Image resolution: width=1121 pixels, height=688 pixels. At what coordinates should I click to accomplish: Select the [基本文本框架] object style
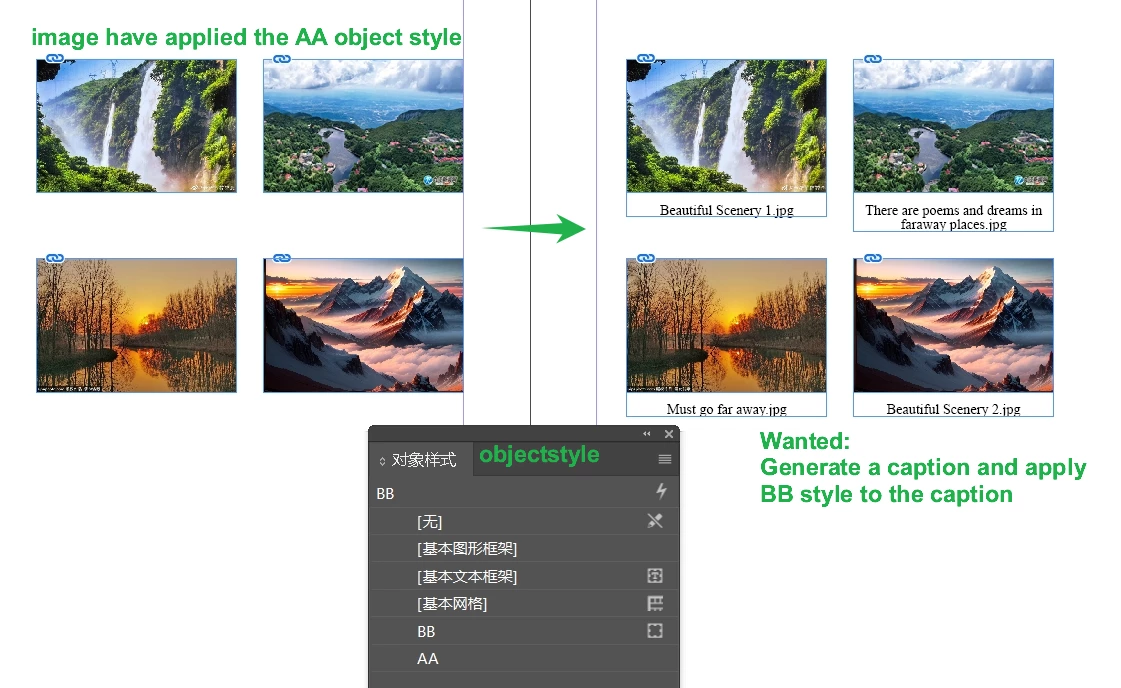point(524,576)
